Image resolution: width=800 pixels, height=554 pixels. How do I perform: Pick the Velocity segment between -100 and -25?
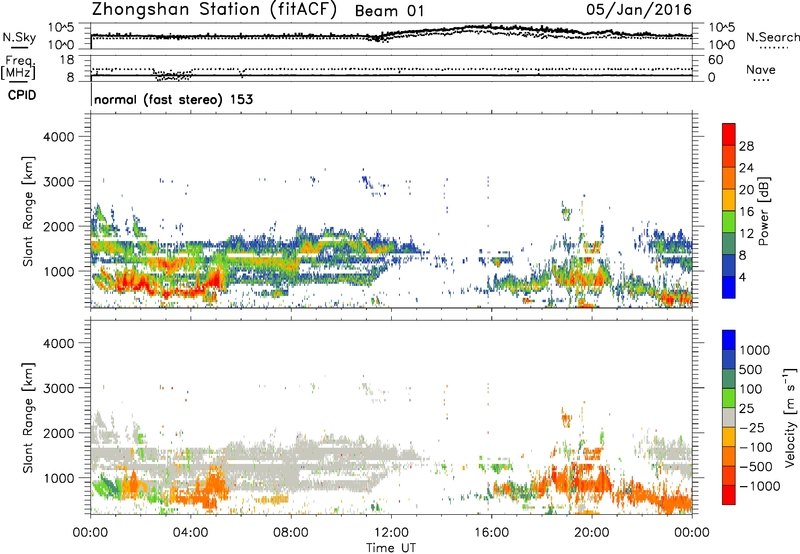tap(729, 437)
